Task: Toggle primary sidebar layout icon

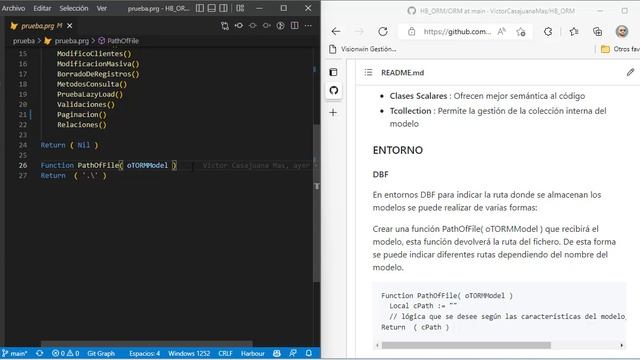Action: click(200, 8)
